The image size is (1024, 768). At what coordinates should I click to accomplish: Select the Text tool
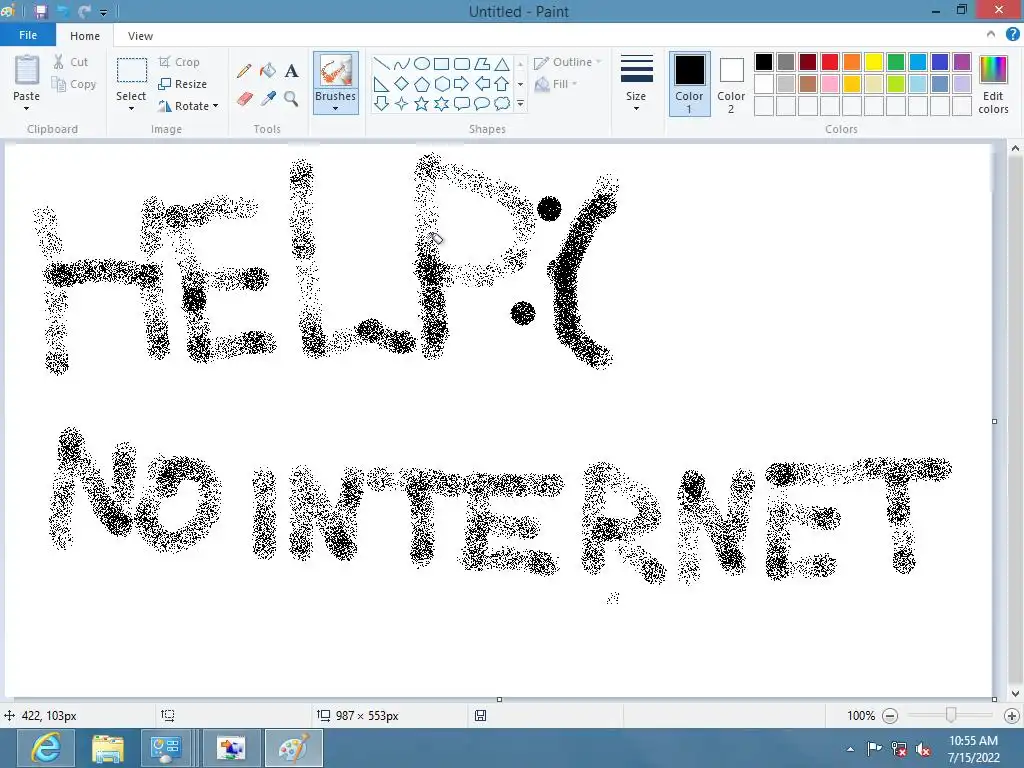291,71
